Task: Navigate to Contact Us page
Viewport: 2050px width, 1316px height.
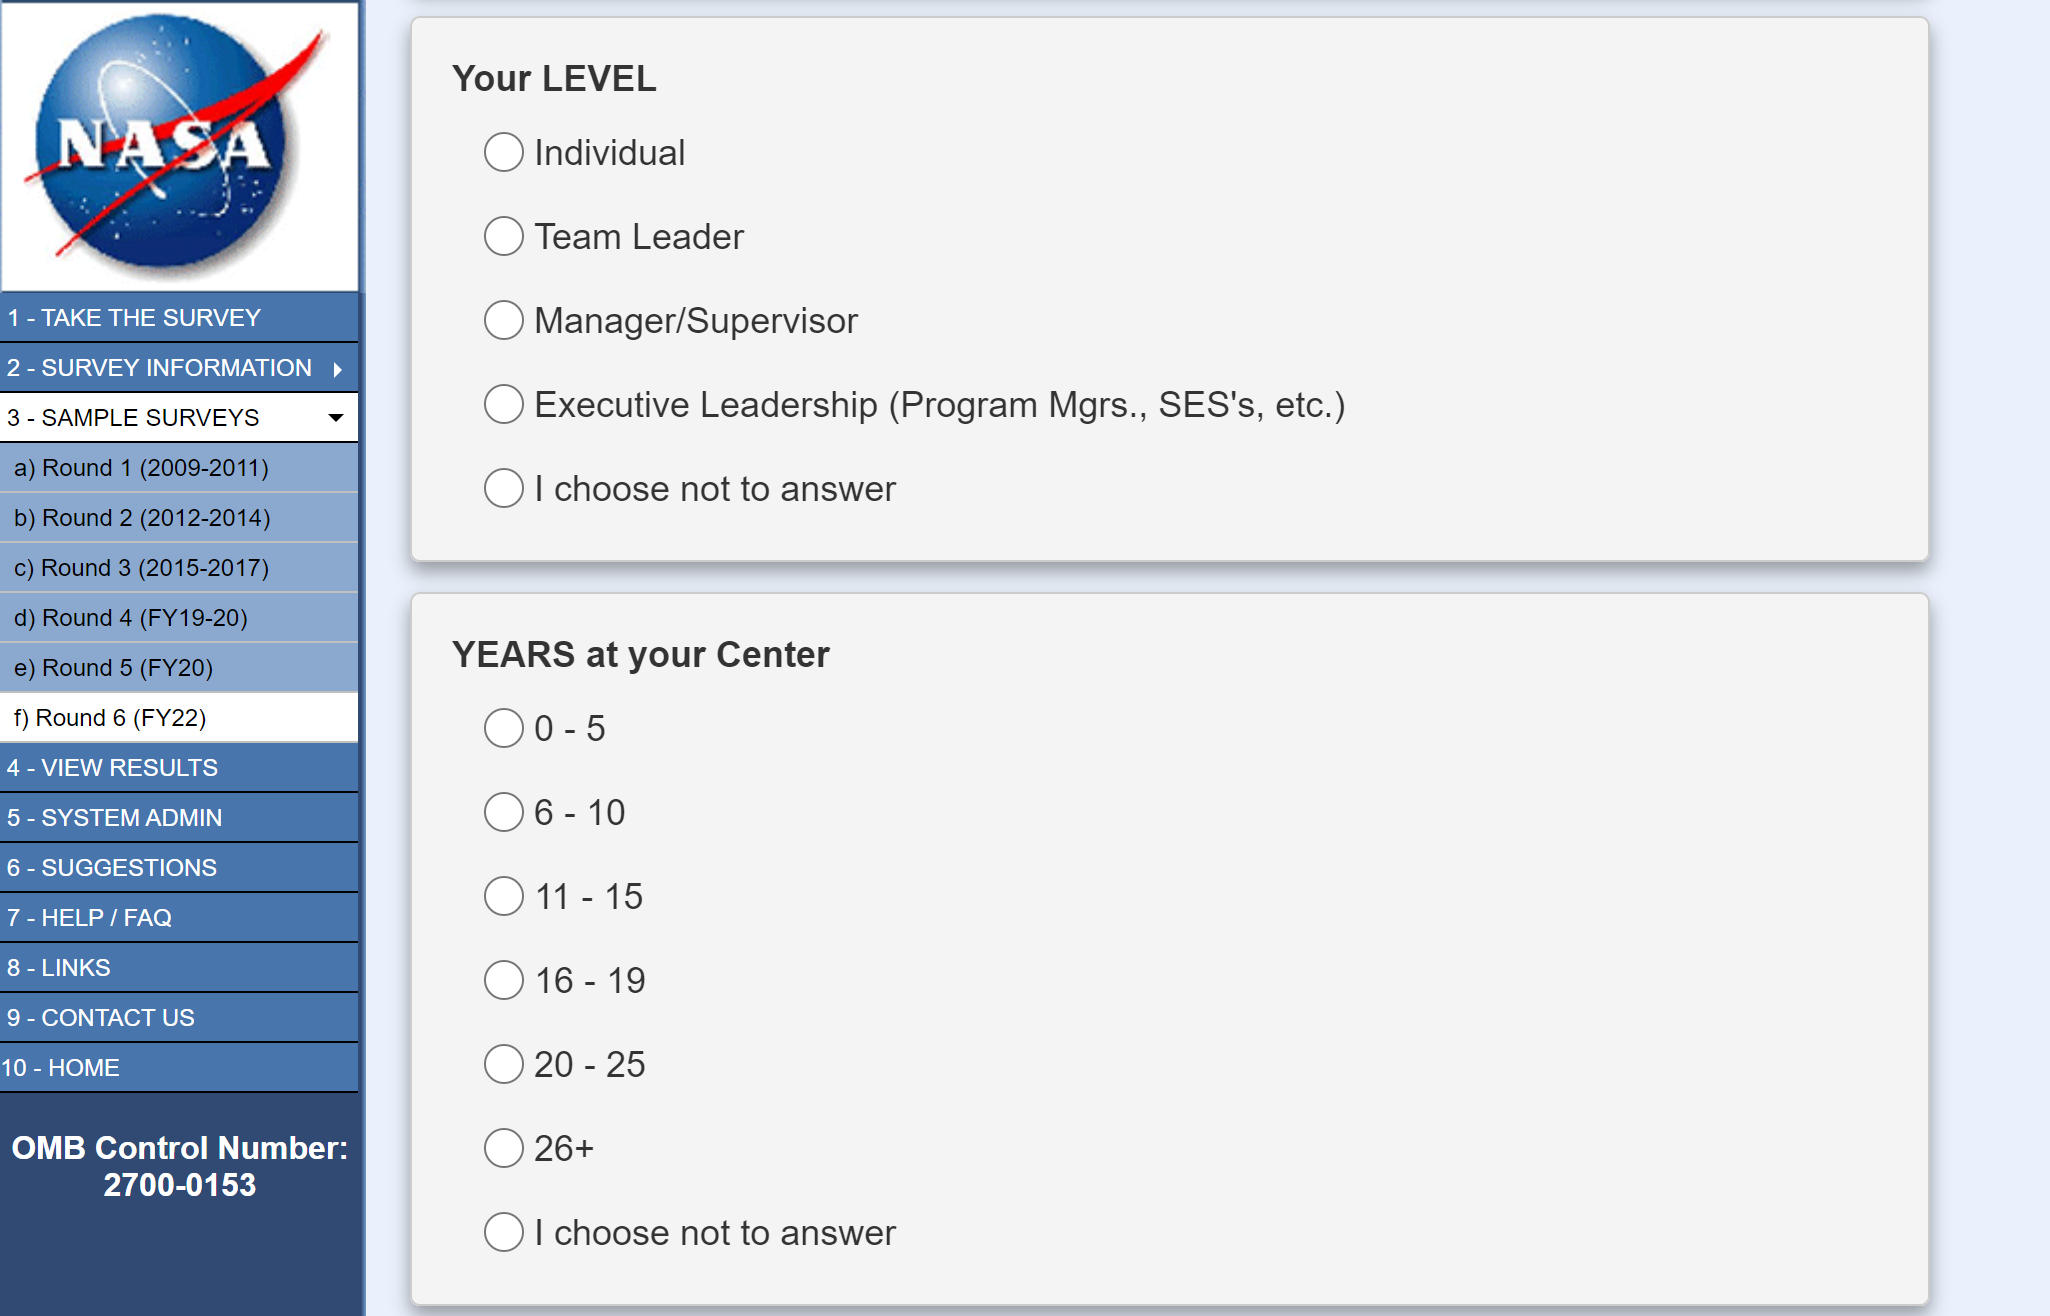Action: pyautogui.click(x=101, y=1018)
